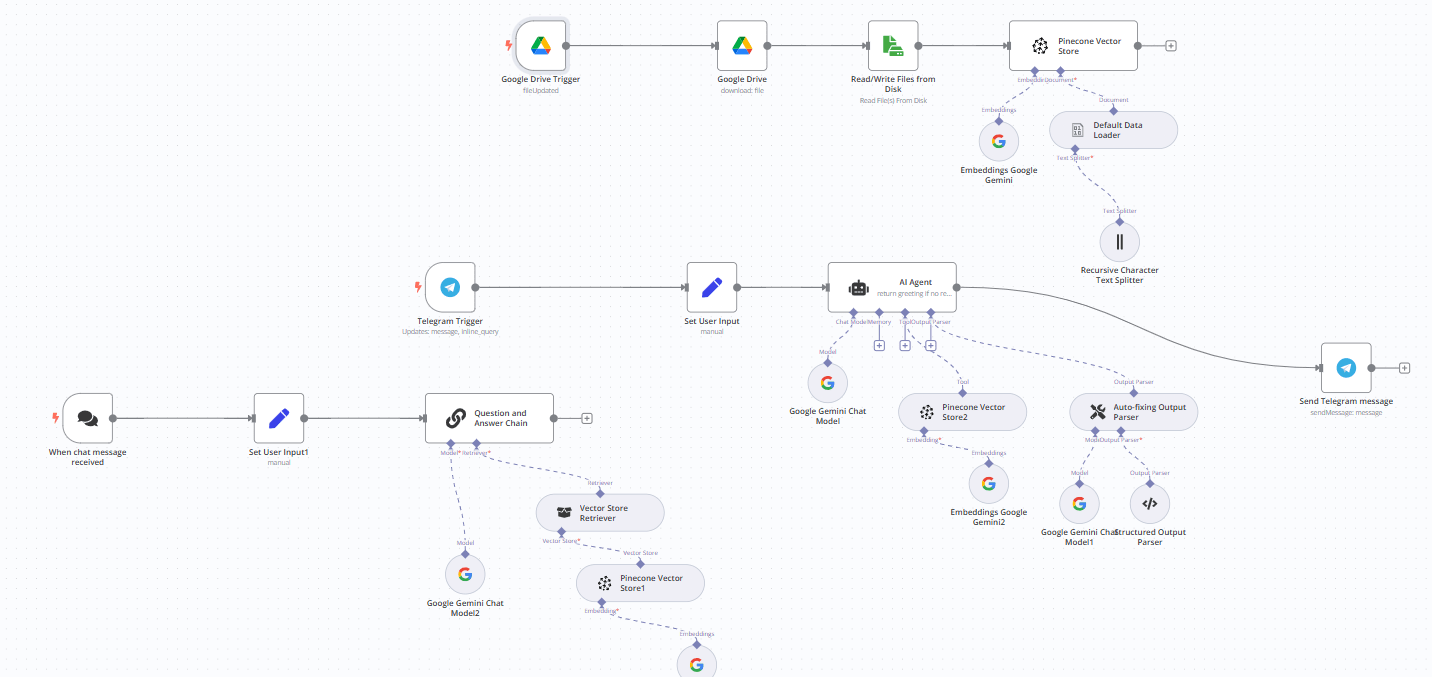
Task: Click the When chat message received trigger
Action: tap(88, 418)
